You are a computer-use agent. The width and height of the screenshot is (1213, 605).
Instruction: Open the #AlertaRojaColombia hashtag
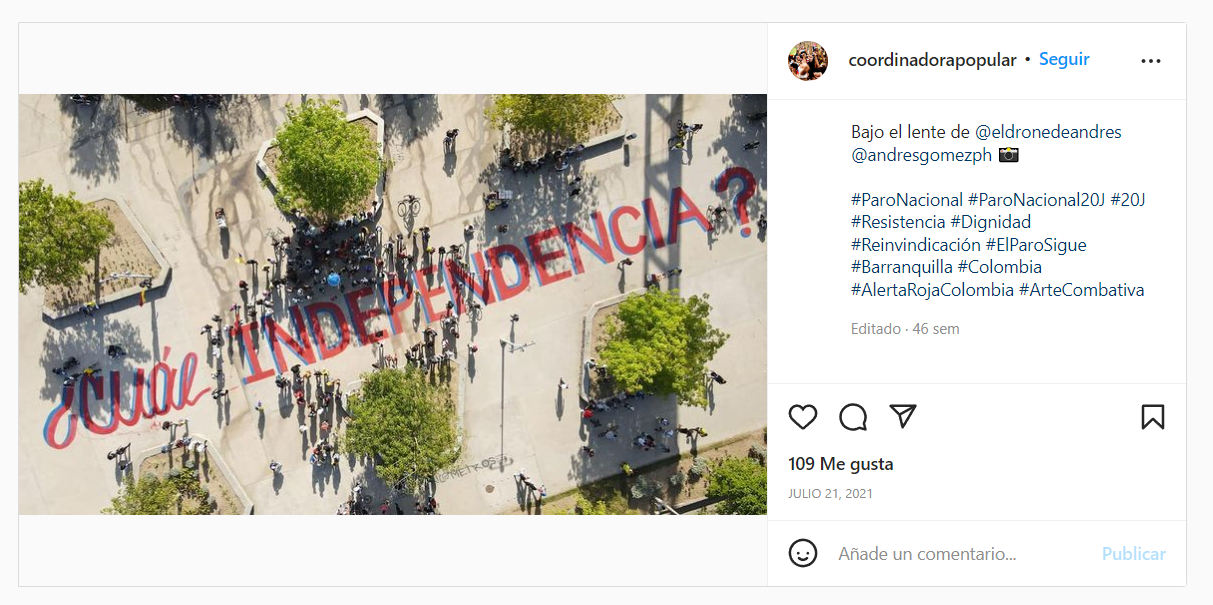tap(932, 291)
